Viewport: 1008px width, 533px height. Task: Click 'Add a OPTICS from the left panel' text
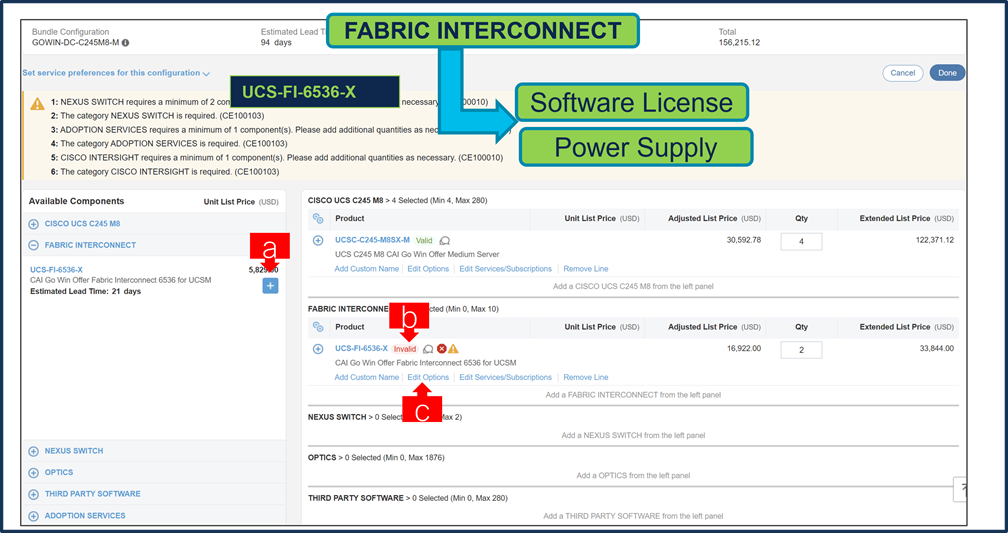click(633, 476)
